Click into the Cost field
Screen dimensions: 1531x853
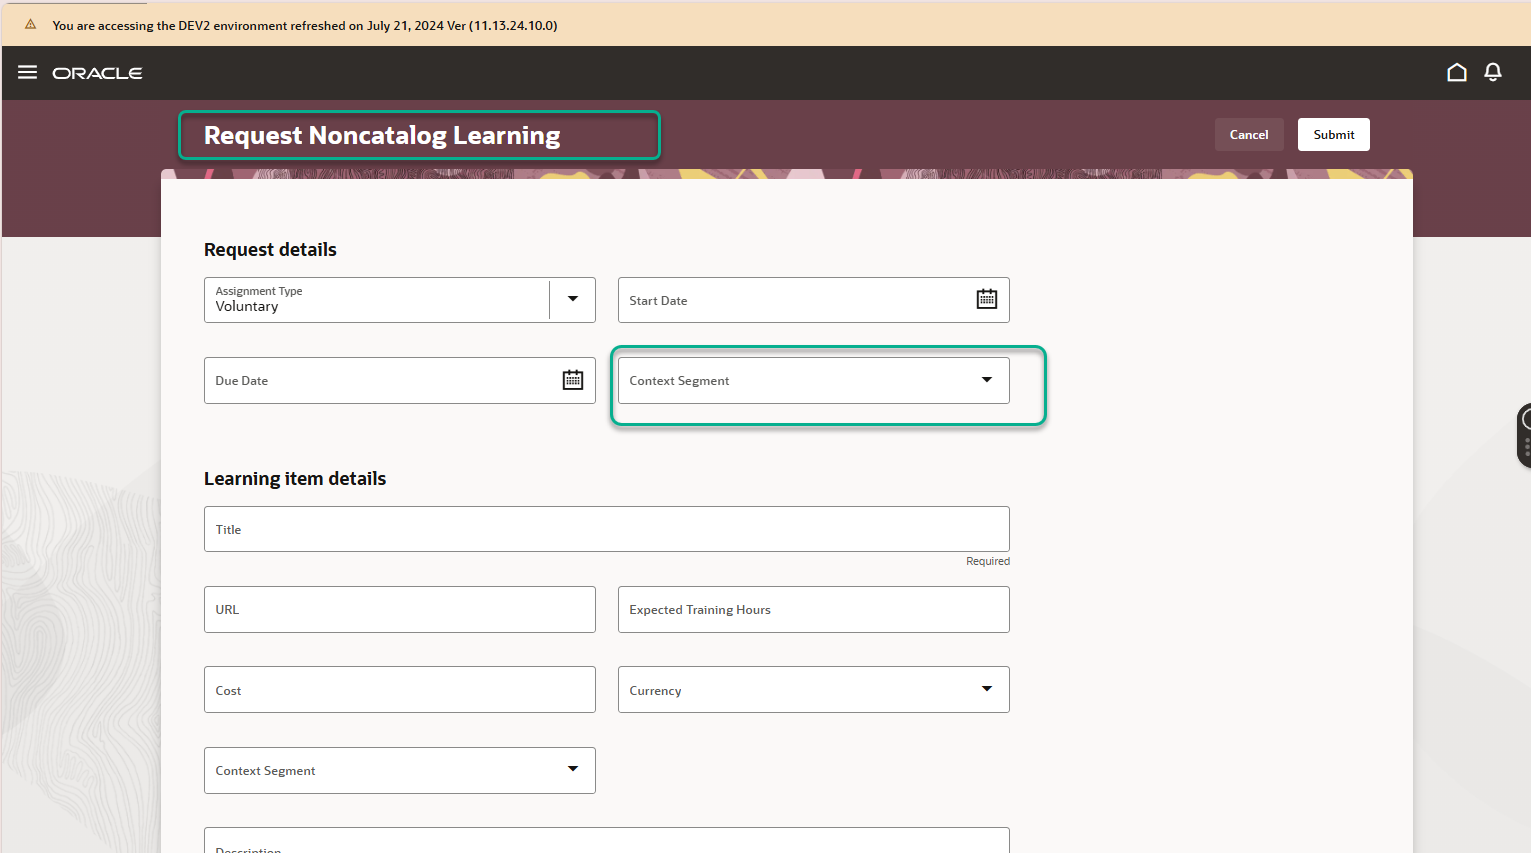[x=400, y=690]
